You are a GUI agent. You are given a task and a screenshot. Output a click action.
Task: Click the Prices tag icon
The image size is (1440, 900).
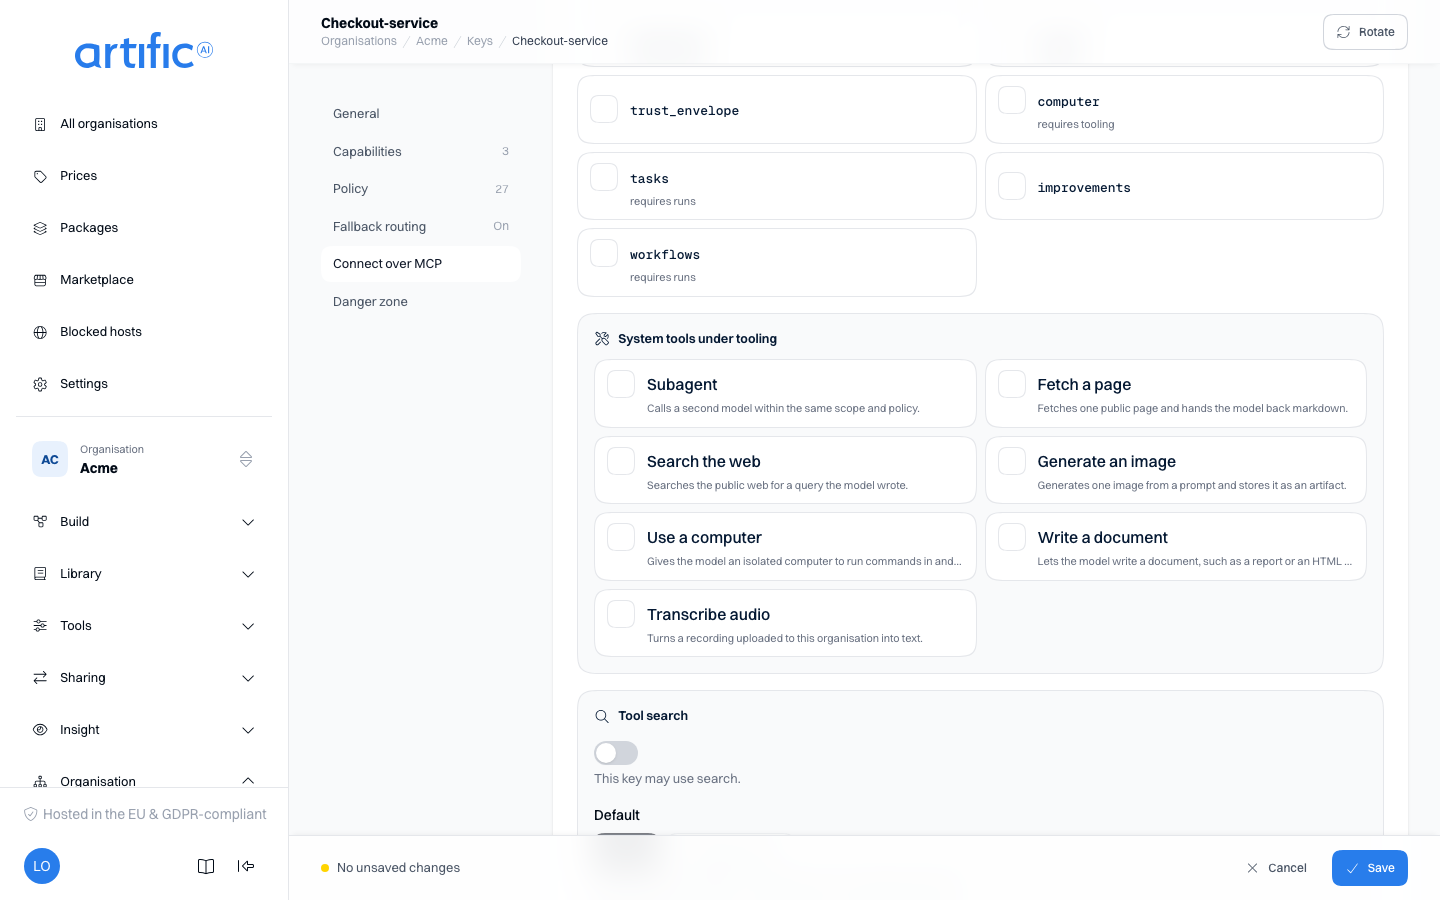(40, 176)
